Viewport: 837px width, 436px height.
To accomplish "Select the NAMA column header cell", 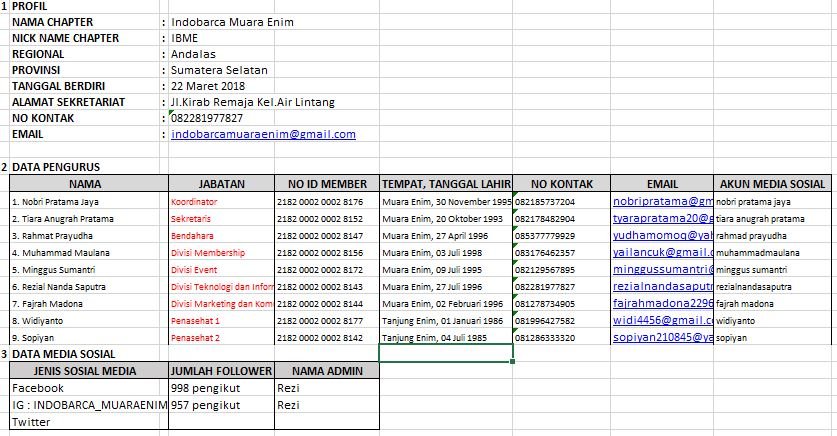I will click(x=89, y=184).
